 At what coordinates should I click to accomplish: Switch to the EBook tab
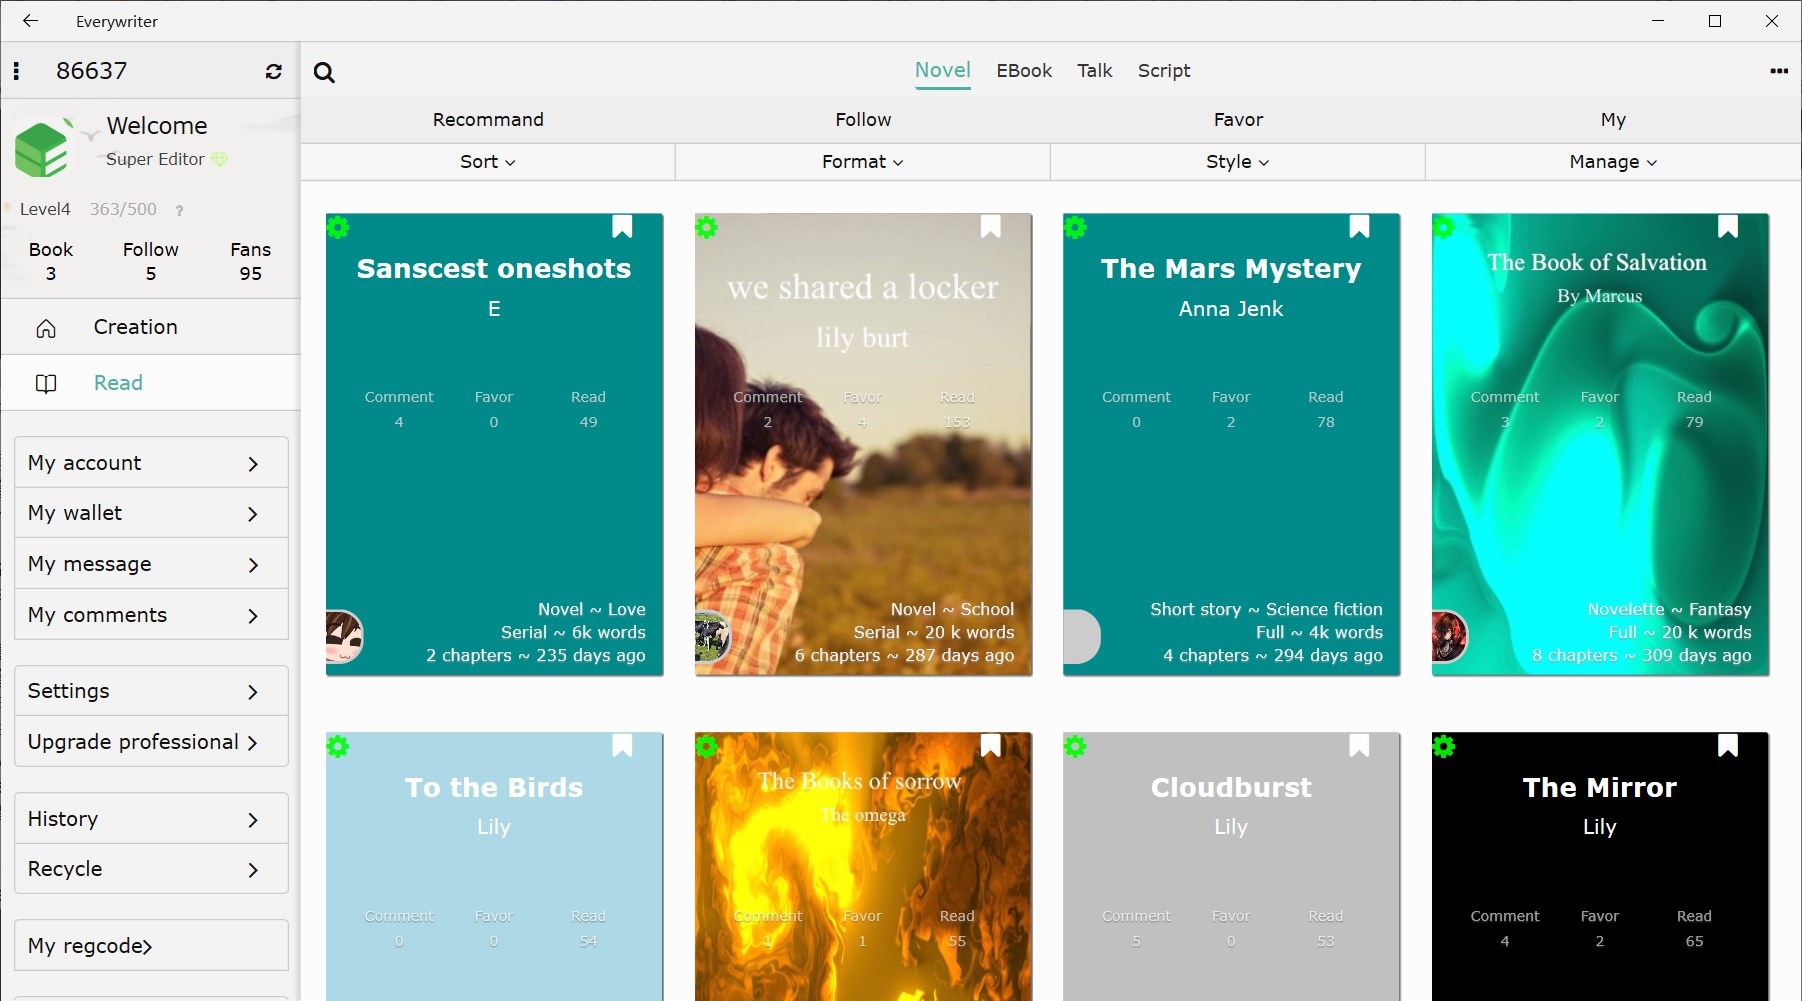click(x=1024, y=71)
